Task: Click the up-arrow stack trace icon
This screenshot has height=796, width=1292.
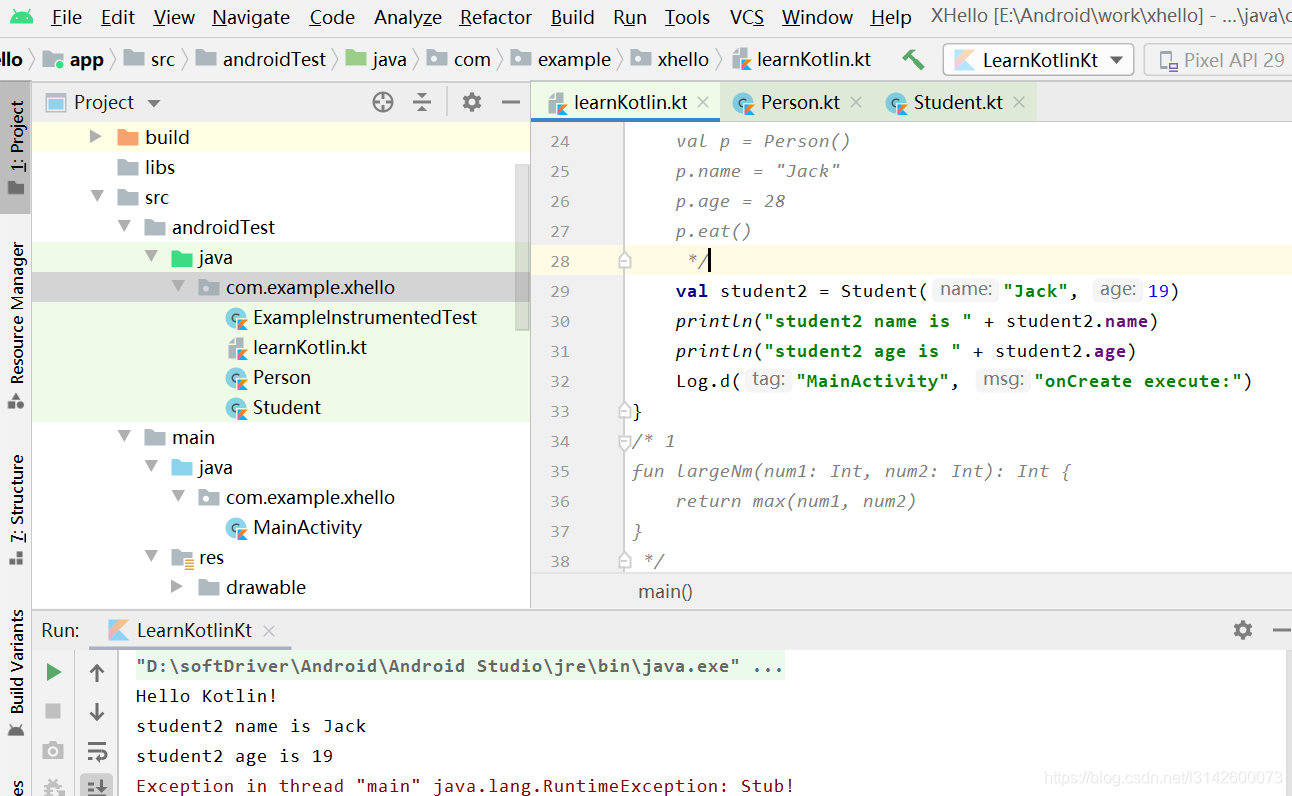Action: (97, 673)
